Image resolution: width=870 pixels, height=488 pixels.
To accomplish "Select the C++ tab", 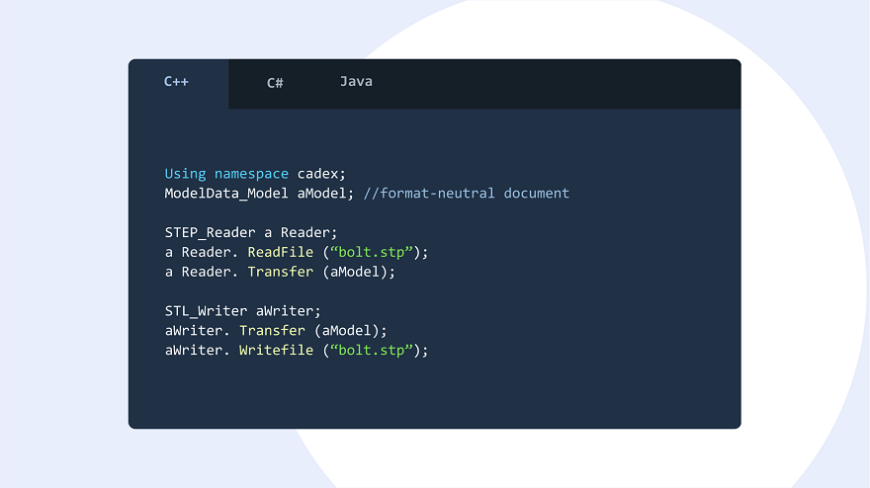I will click(178, 83).
